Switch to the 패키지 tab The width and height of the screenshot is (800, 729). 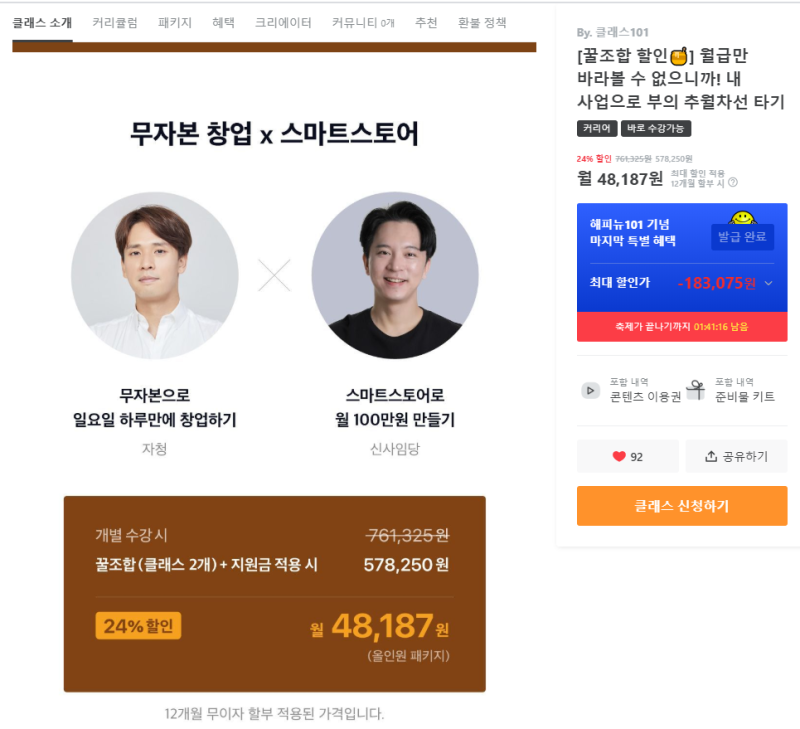coord(175,23)
